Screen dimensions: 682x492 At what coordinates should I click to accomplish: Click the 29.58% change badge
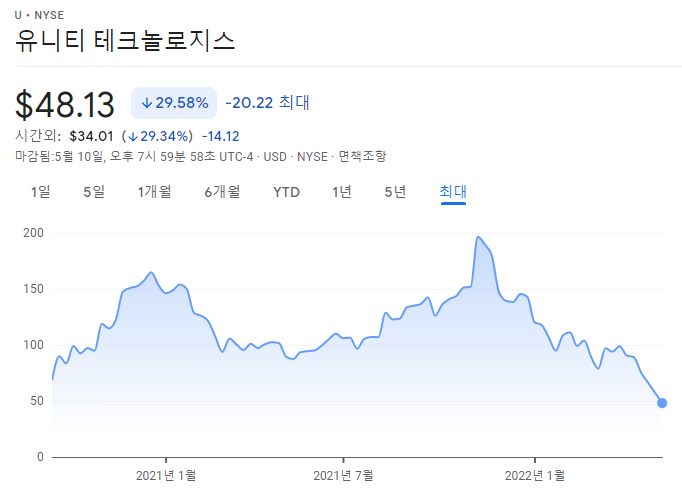(174, 103)
